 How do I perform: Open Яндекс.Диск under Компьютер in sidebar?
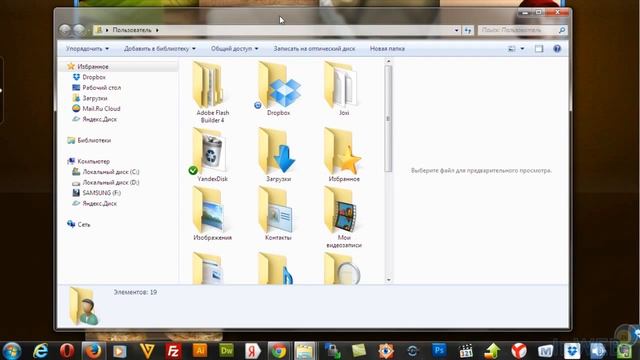[x=99, y=204]
